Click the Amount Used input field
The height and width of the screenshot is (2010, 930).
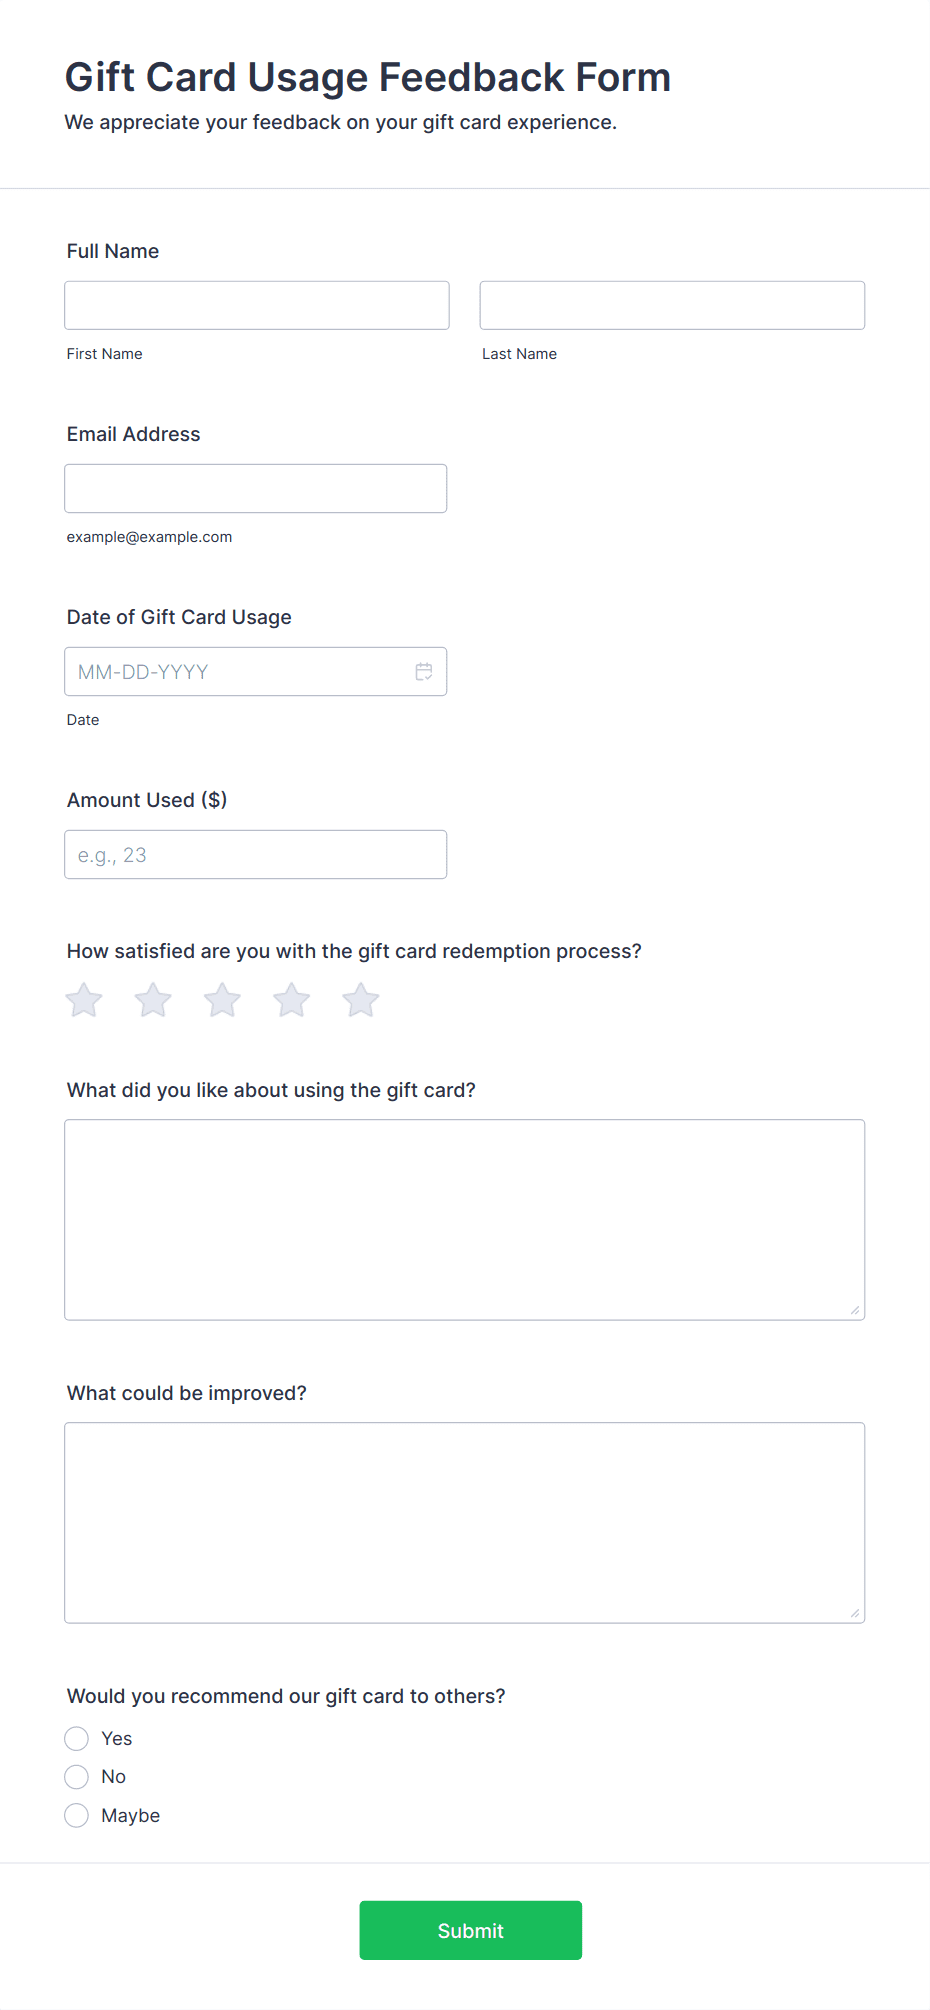pos(256,855)
